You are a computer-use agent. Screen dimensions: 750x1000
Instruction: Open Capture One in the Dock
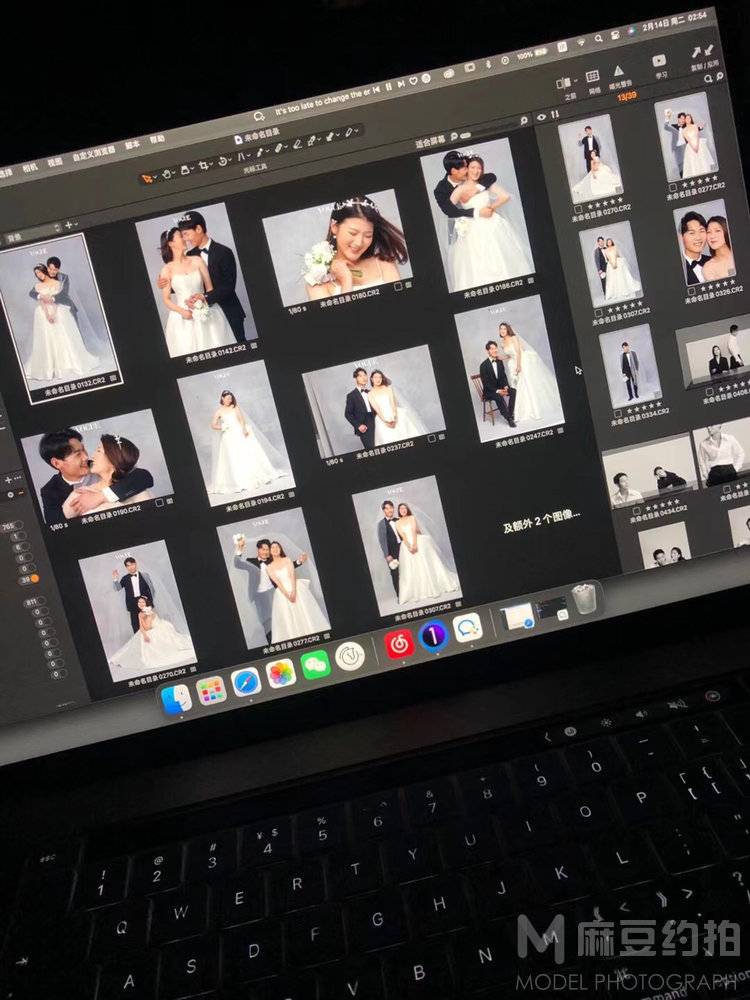coord(434,636)
